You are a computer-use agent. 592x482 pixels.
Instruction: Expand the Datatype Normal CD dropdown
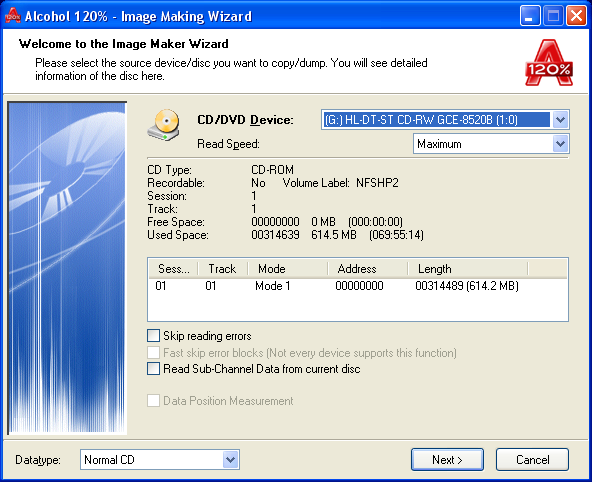coord(230,460)
